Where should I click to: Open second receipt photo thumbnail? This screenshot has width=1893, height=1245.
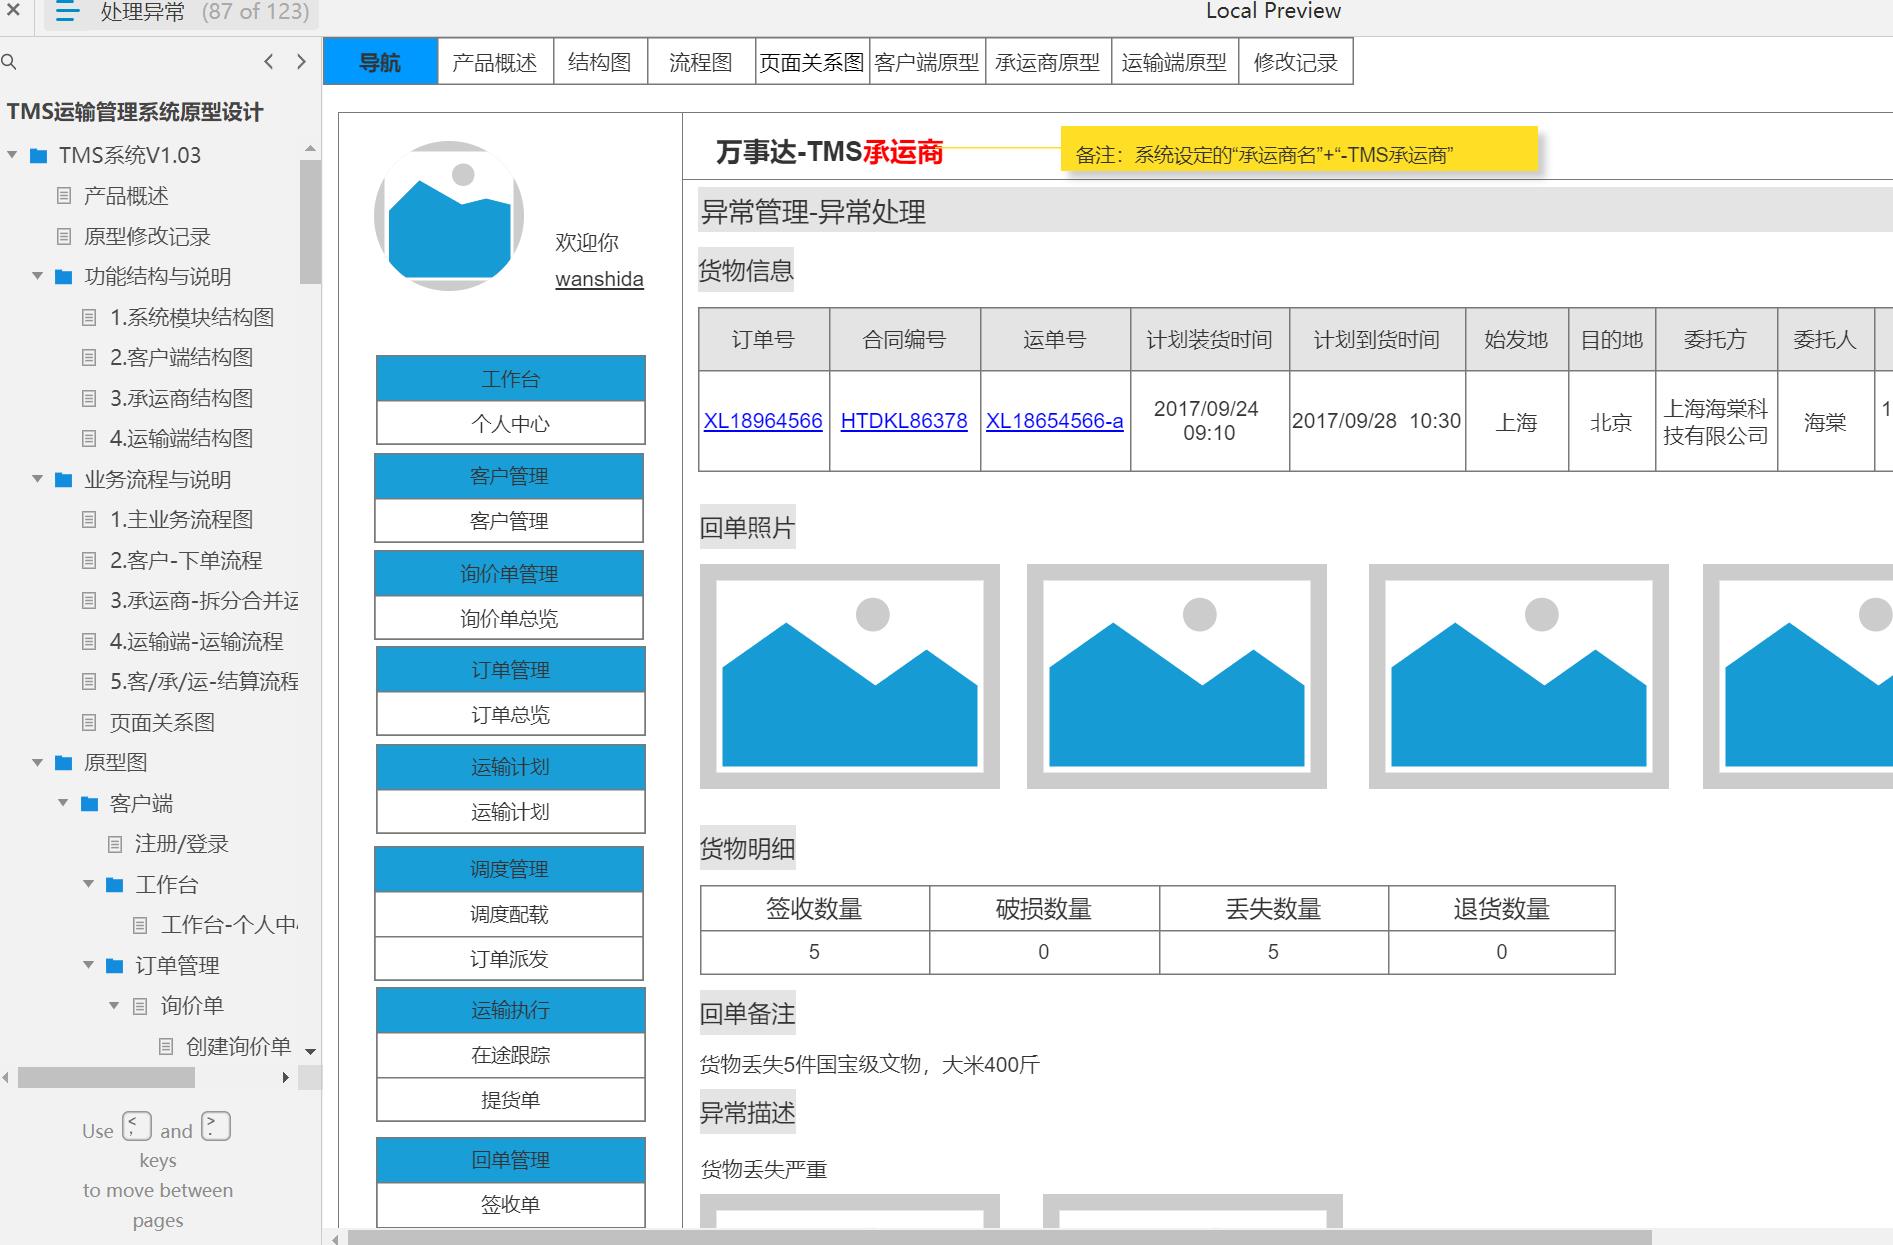(x=1177, y=676)
